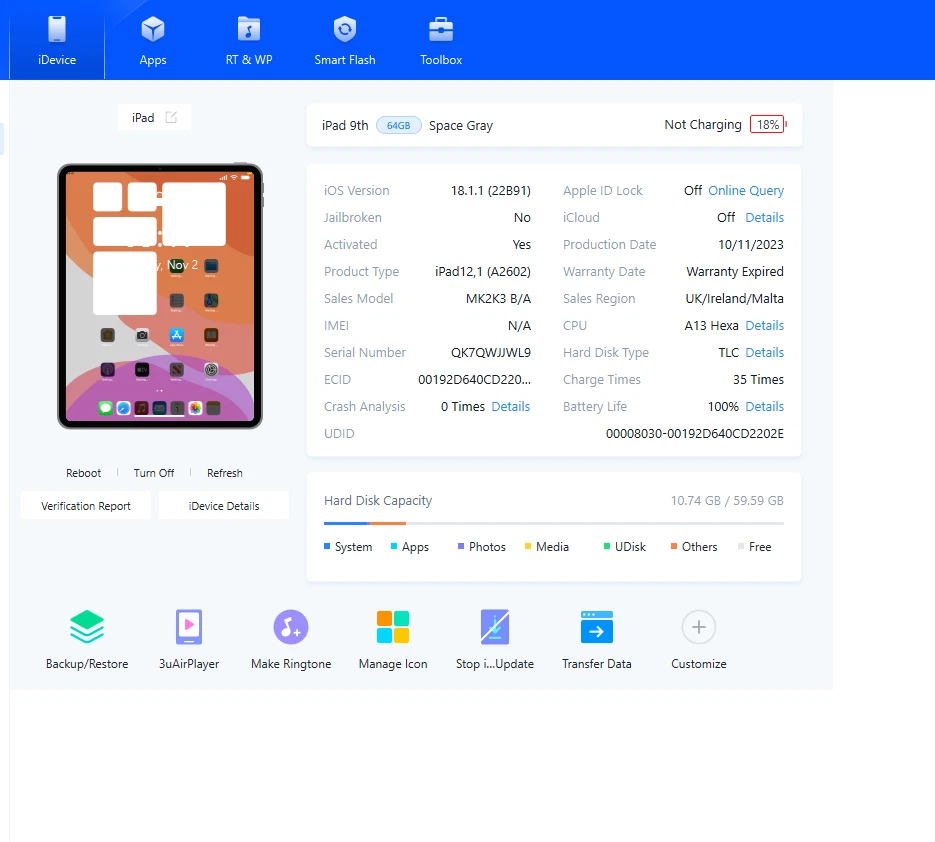Switch to the Apps tab
The height and width of the screenshot is (842, 935).
153,40
